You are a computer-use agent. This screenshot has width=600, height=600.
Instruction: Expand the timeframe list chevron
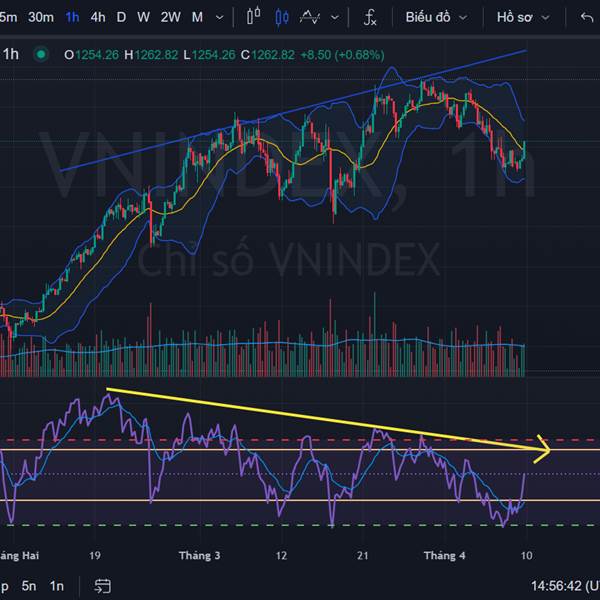(220, 18)
